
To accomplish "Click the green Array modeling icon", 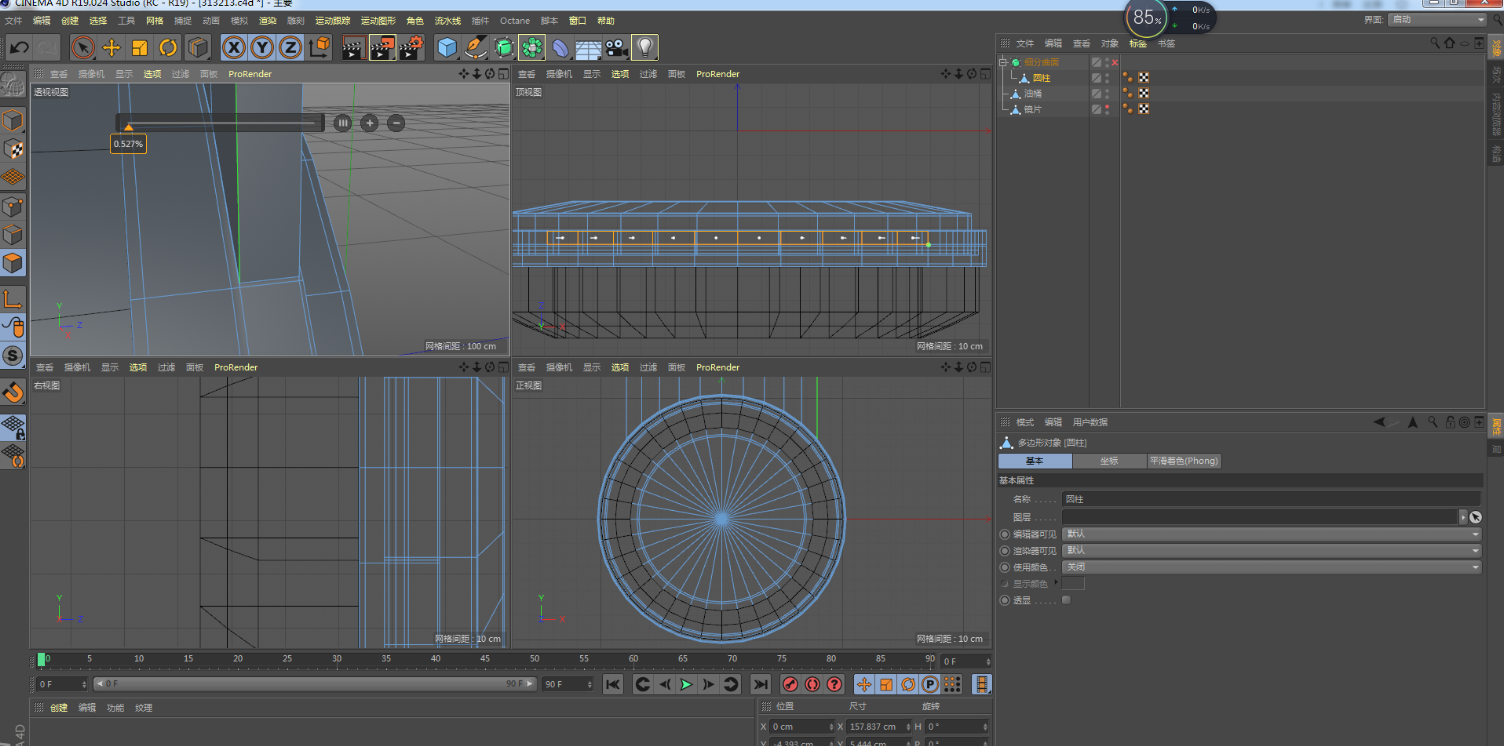I will tap(532, 47).
